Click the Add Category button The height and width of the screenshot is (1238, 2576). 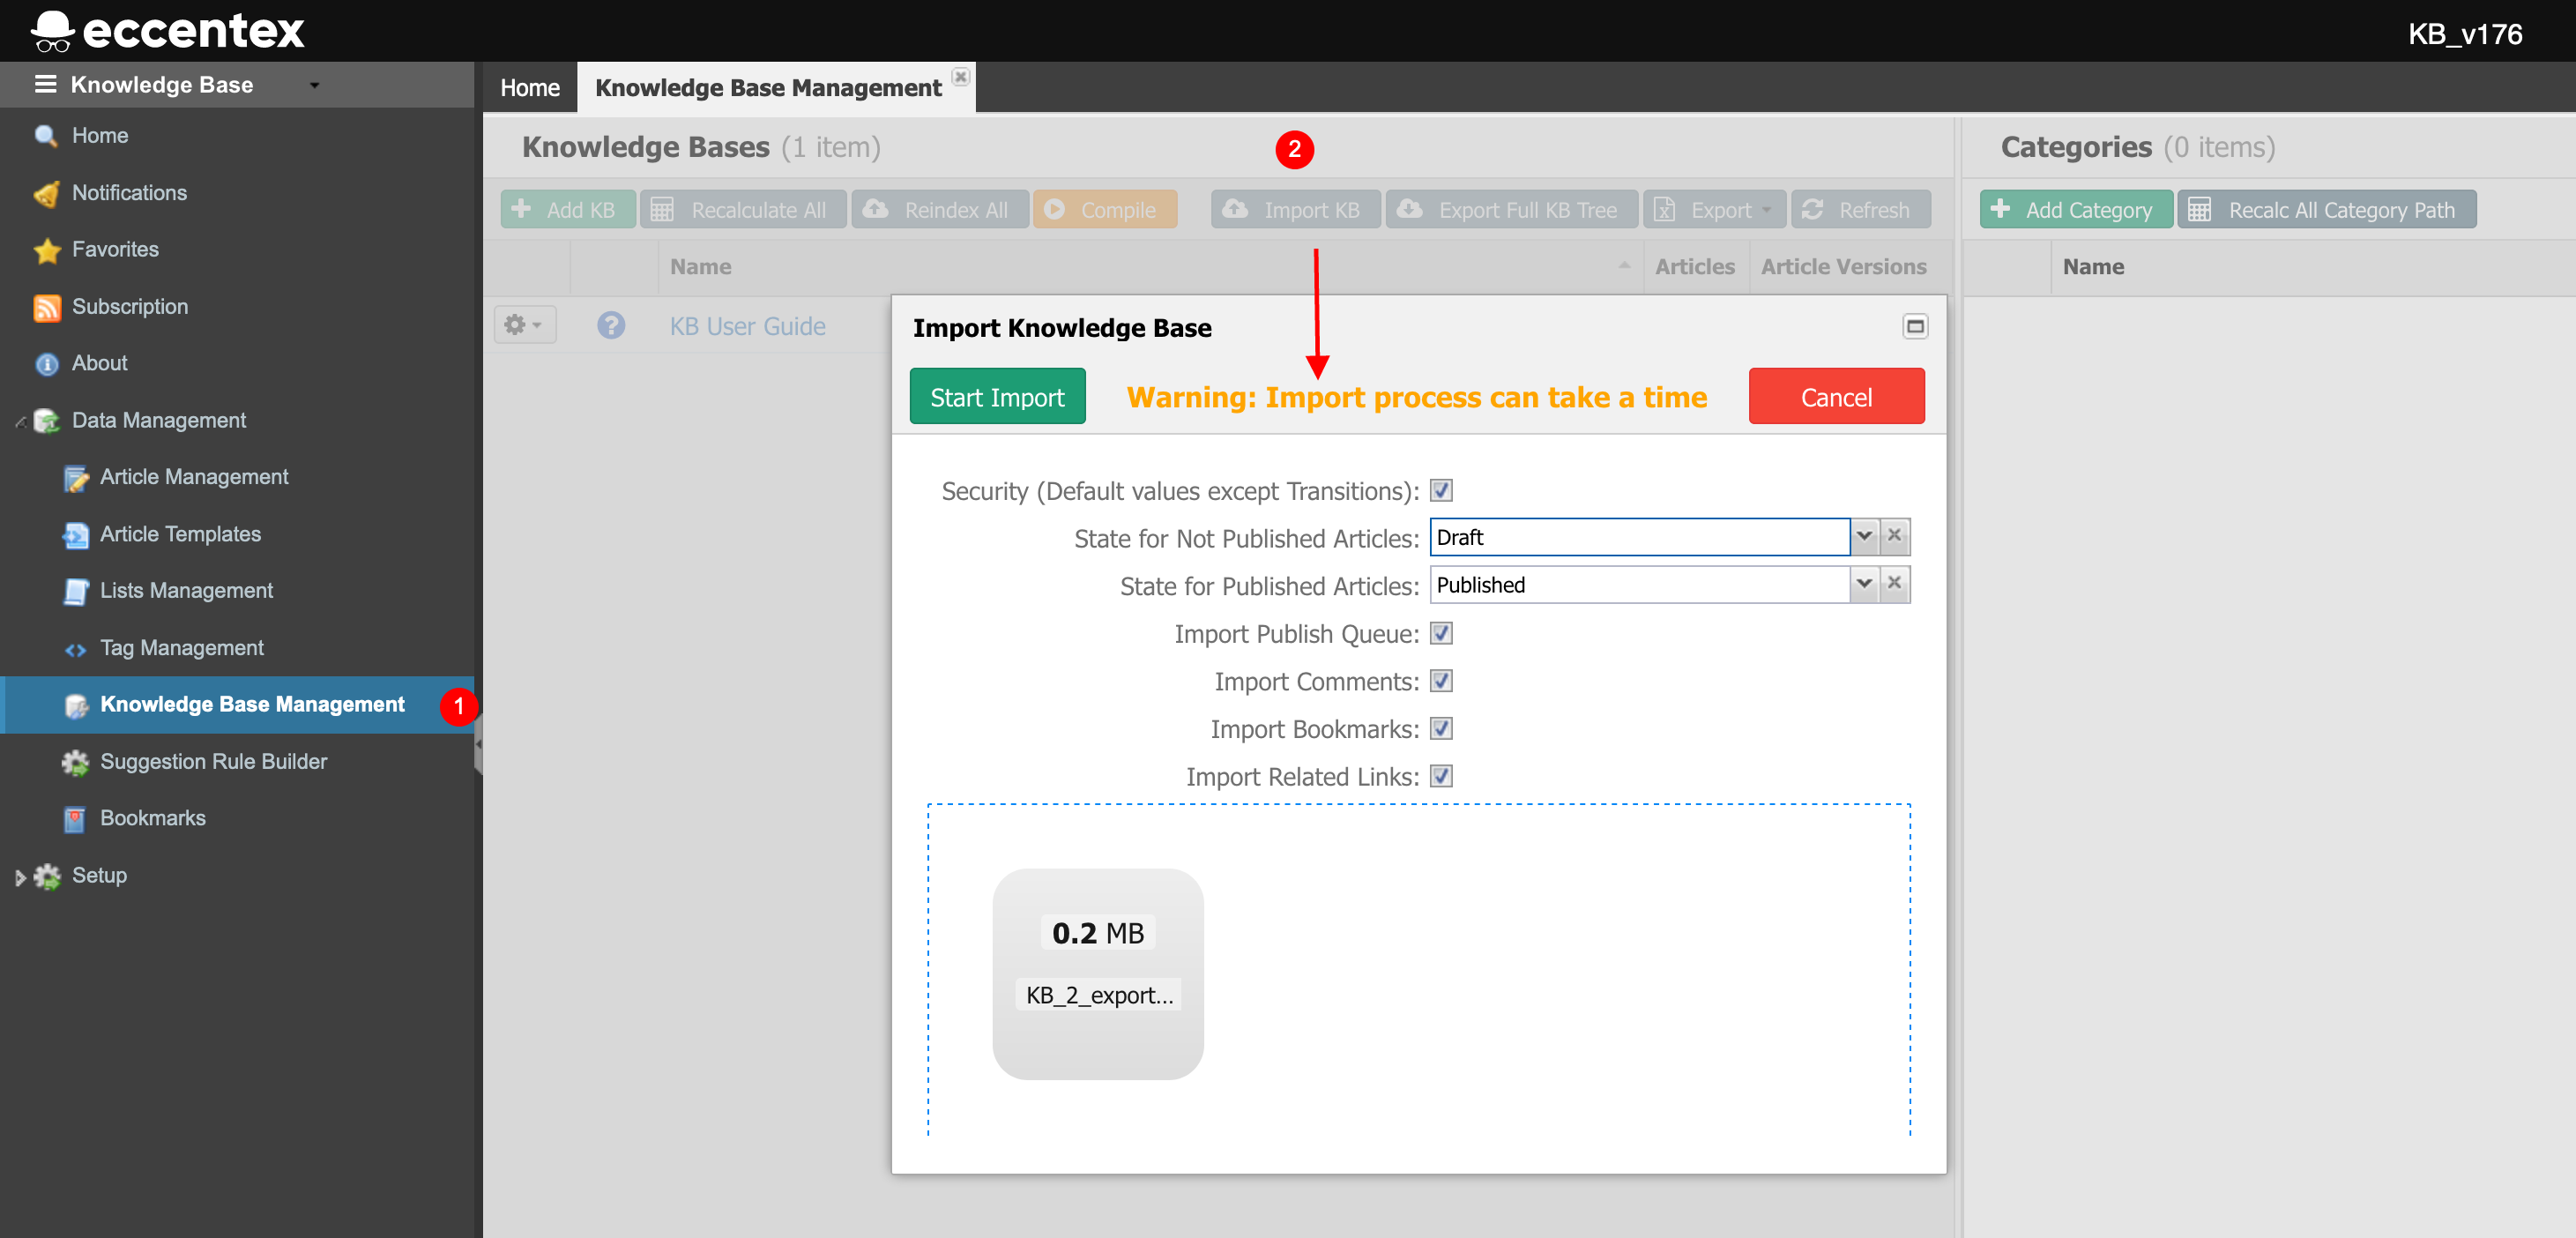pyautogui.click(x=2075, y=210)
